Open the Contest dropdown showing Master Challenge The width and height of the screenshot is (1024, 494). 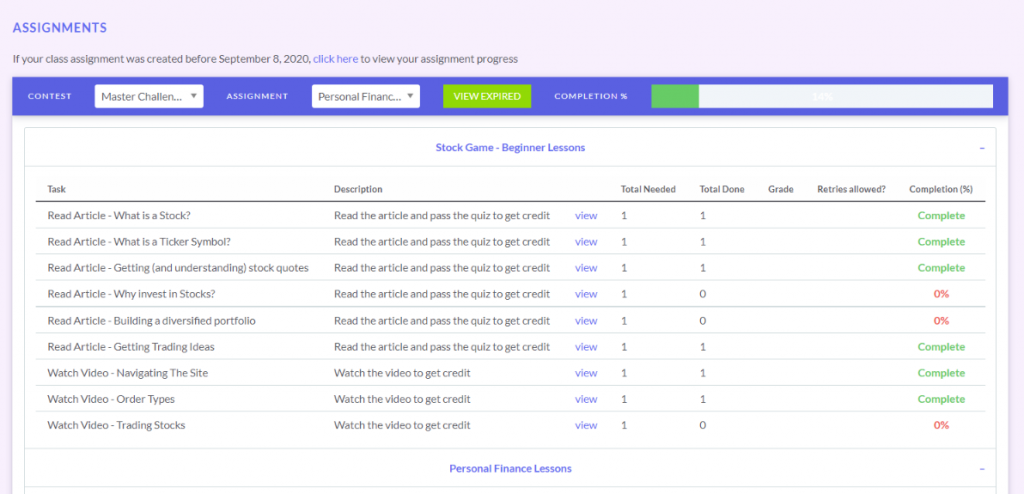pyautogui.click(x=149, y=96)
